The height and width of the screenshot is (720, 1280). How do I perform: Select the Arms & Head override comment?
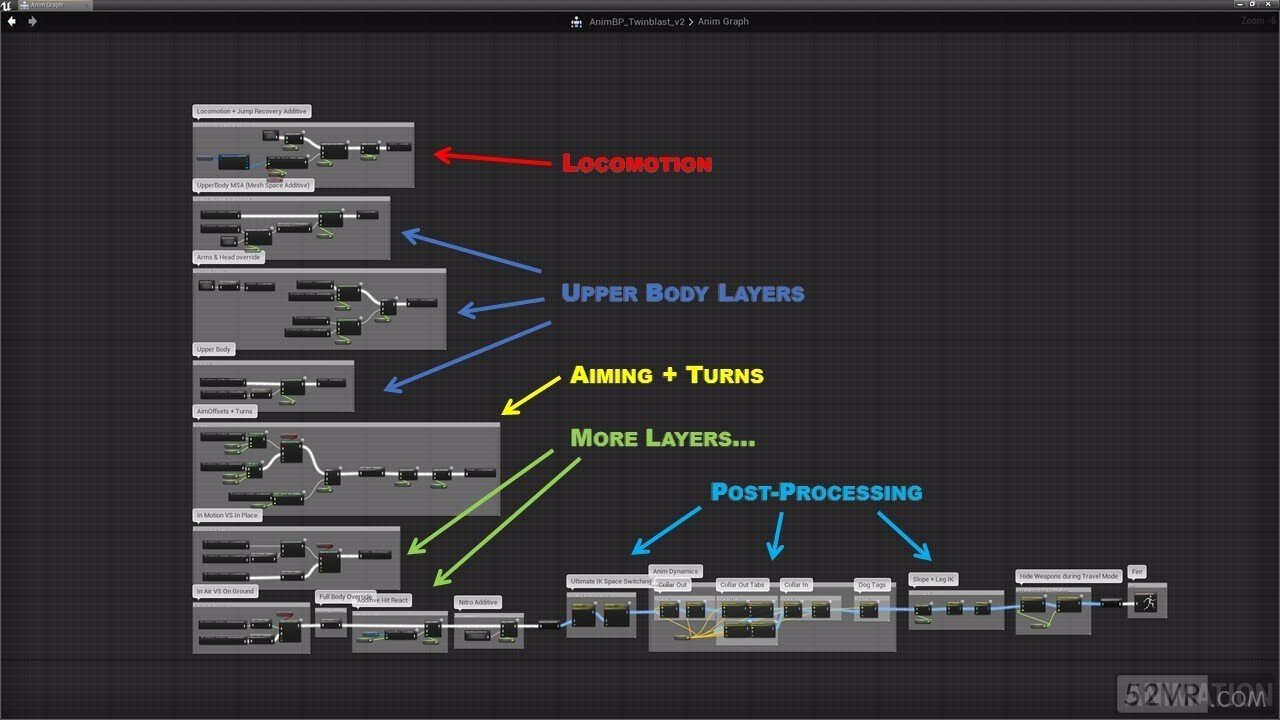pyautogui.click(x=228, y=257)
